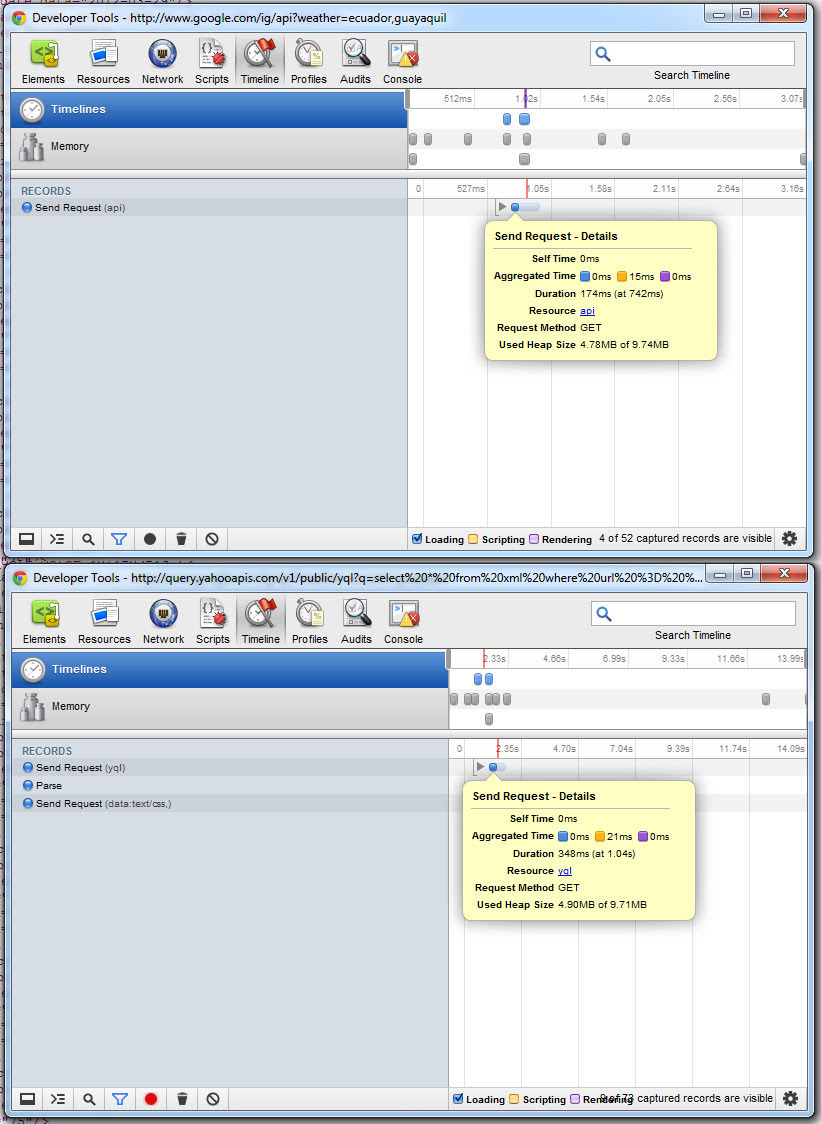821x1124 pixels.
Task: Click the filter funnel icon in the bottom window
Action: (x=120, y=1098)
